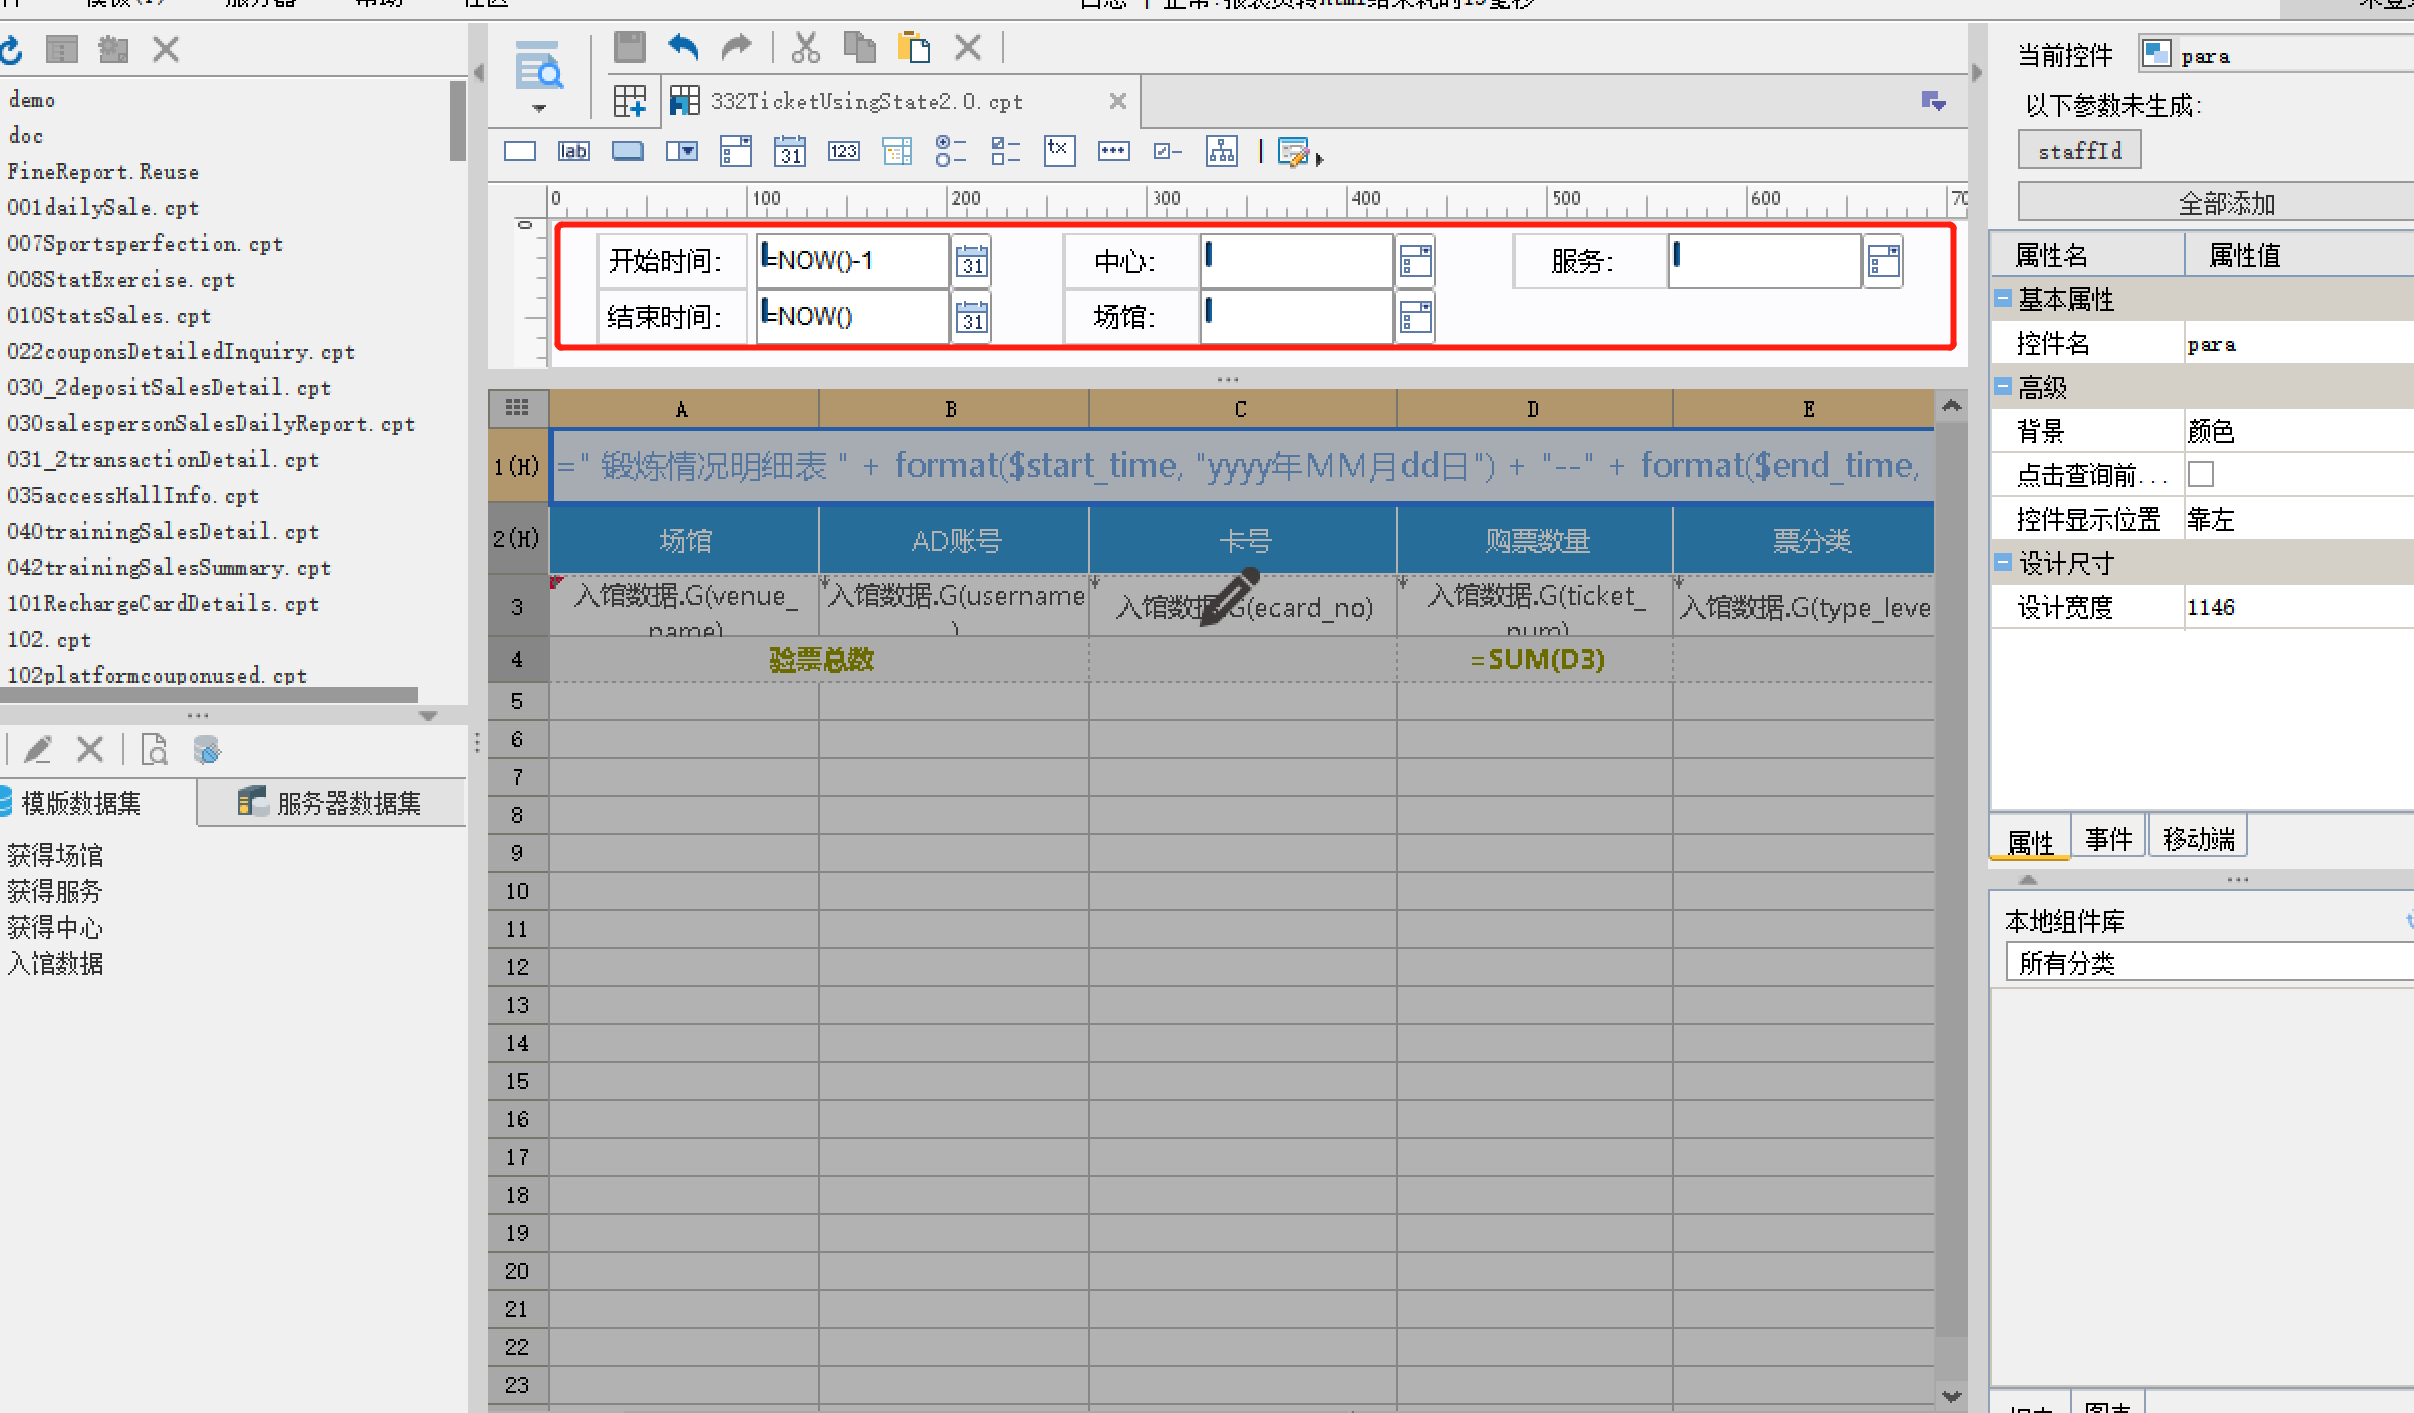Screen dimensions: 2414x1413
Task: Click the 设计宽度 value field 1146
Action: click(2300, 607)
